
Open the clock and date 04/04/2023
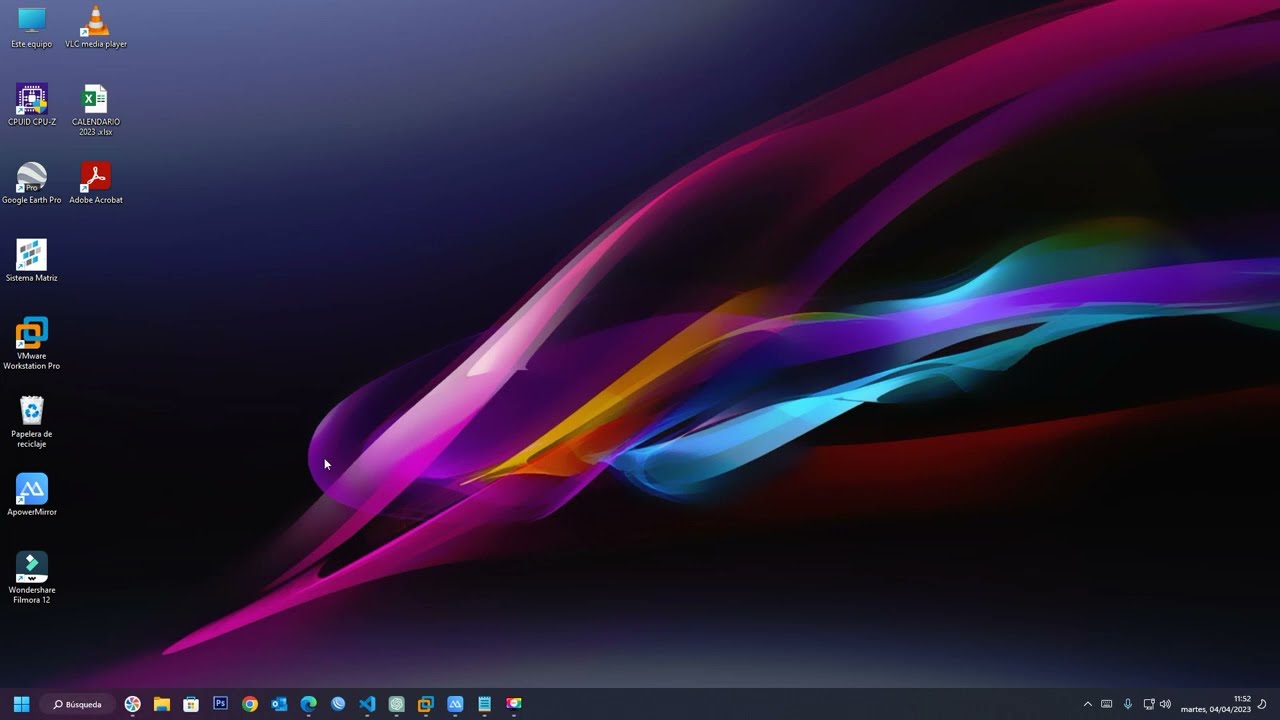click(1215, 704)
